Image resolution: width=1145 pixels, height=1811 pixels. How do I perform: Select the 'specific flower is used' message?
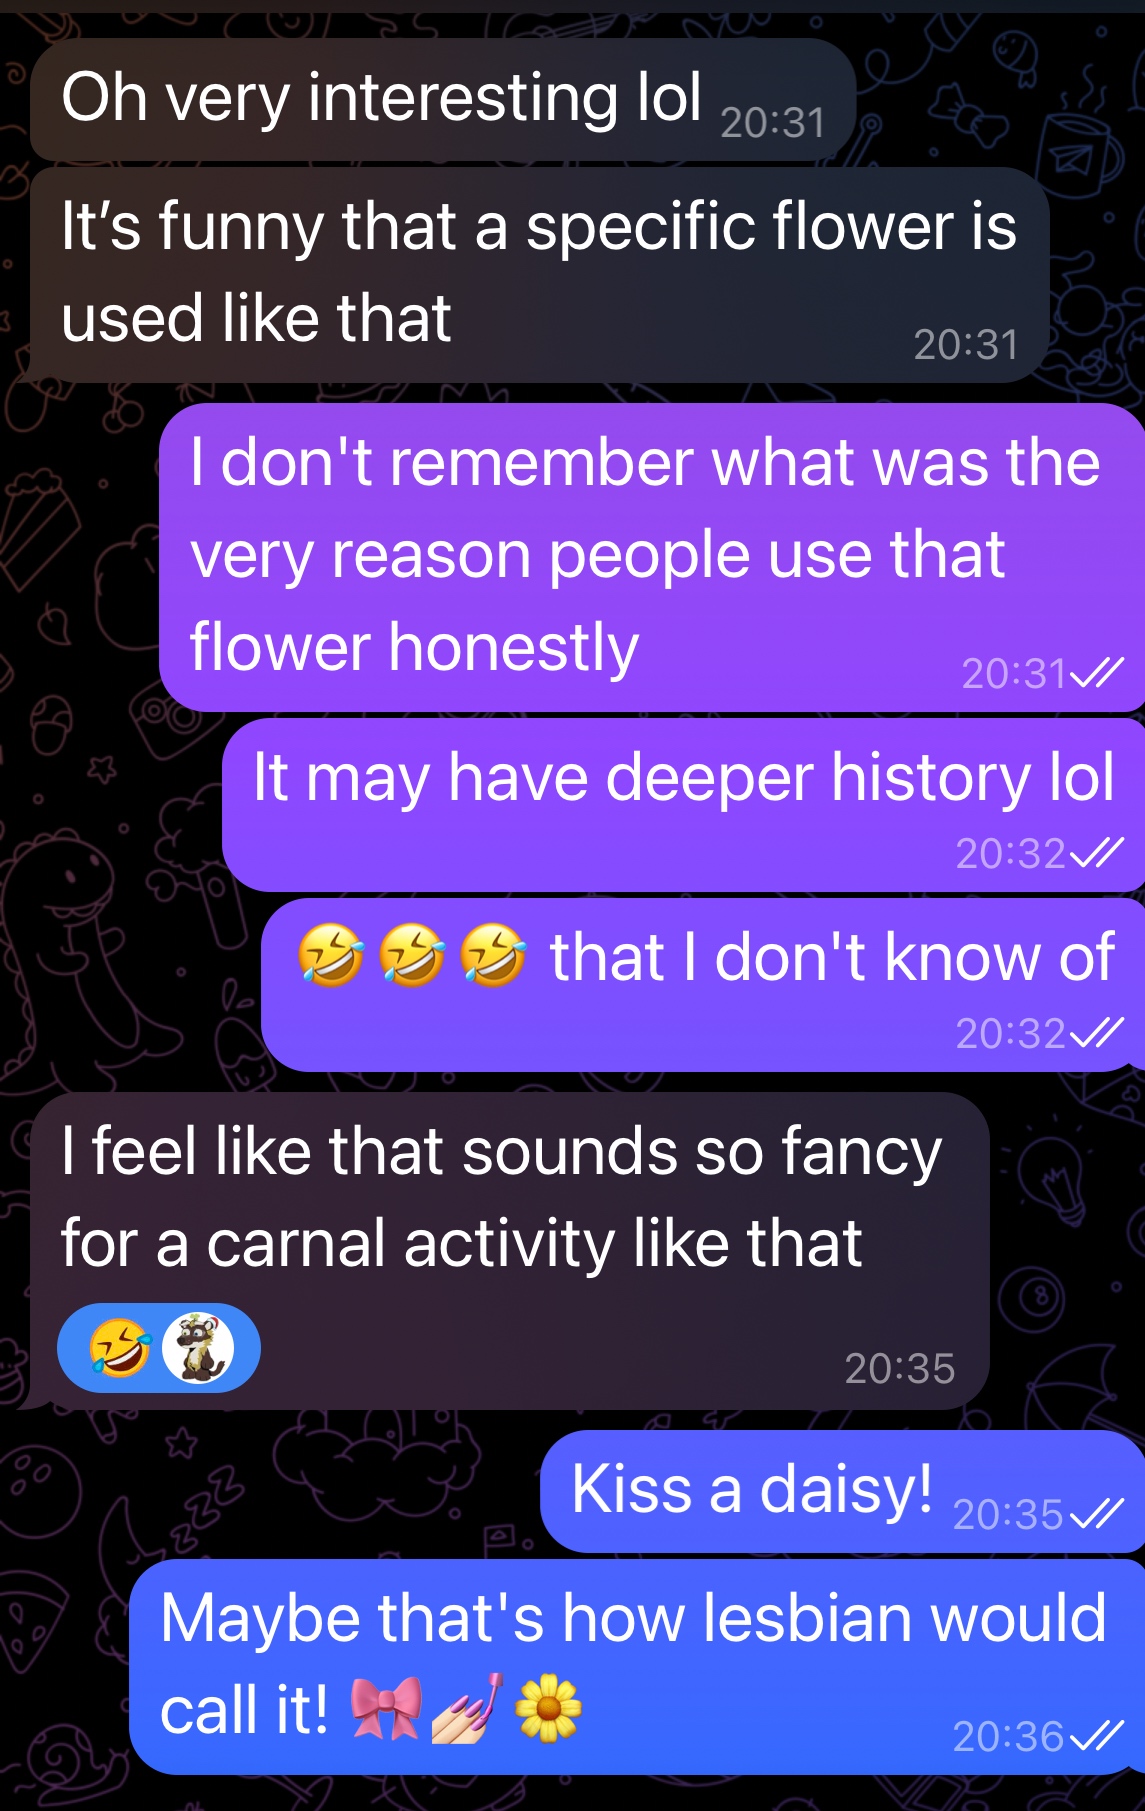point(540,275)
